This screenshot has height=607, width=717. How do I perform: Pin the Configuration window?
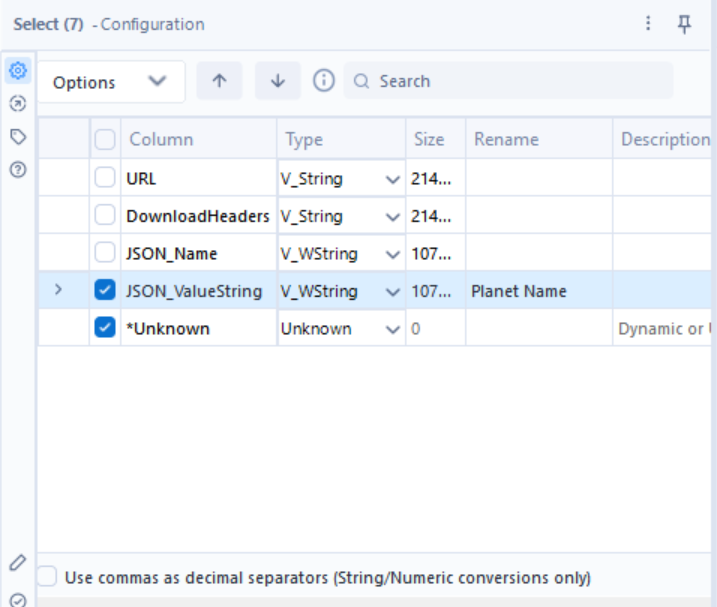pyautogui.click(x=685, y=24)
